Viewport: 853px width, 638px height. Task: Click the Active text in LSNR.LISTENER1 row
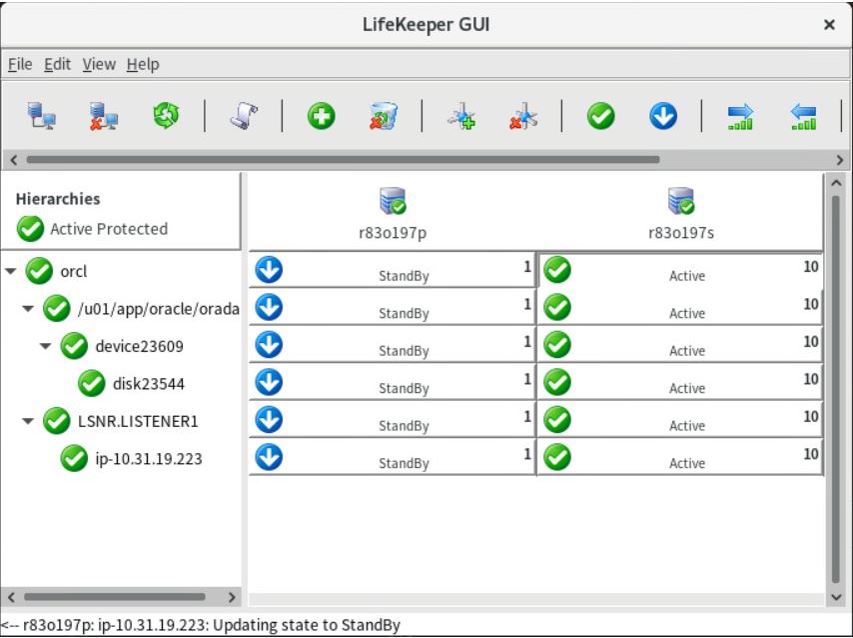[687, 426]
